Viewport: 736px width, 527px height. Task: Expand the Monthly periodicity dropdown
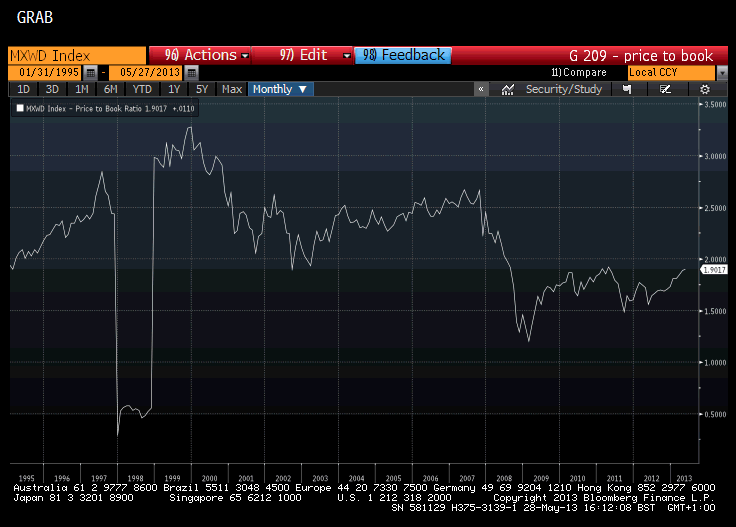pyautogui.click(x=280, y=89)
